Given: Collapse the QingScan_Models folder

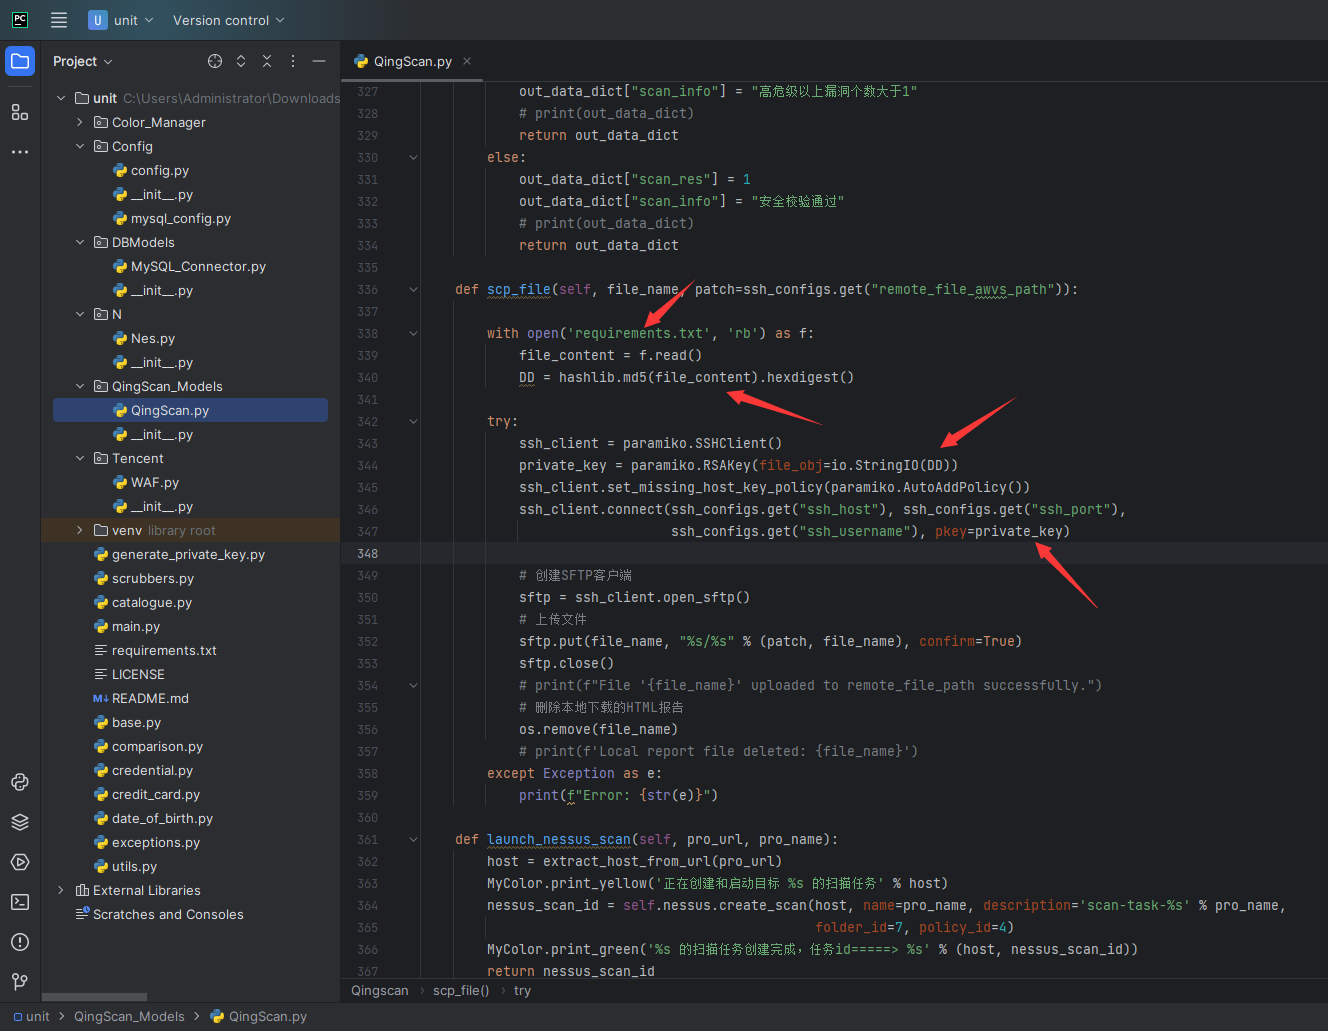Looking at the screenshot, I should click(81, 386).
